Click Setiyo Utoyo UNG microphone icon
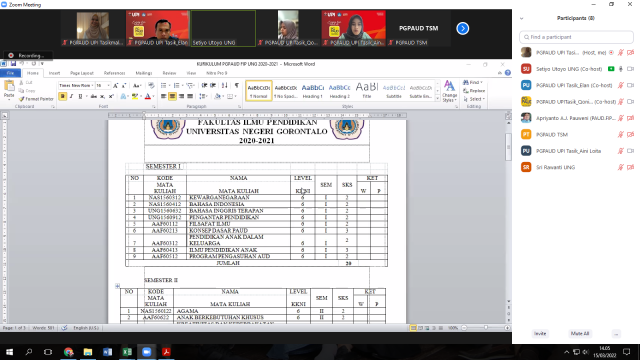 click(x=621, y=69)
